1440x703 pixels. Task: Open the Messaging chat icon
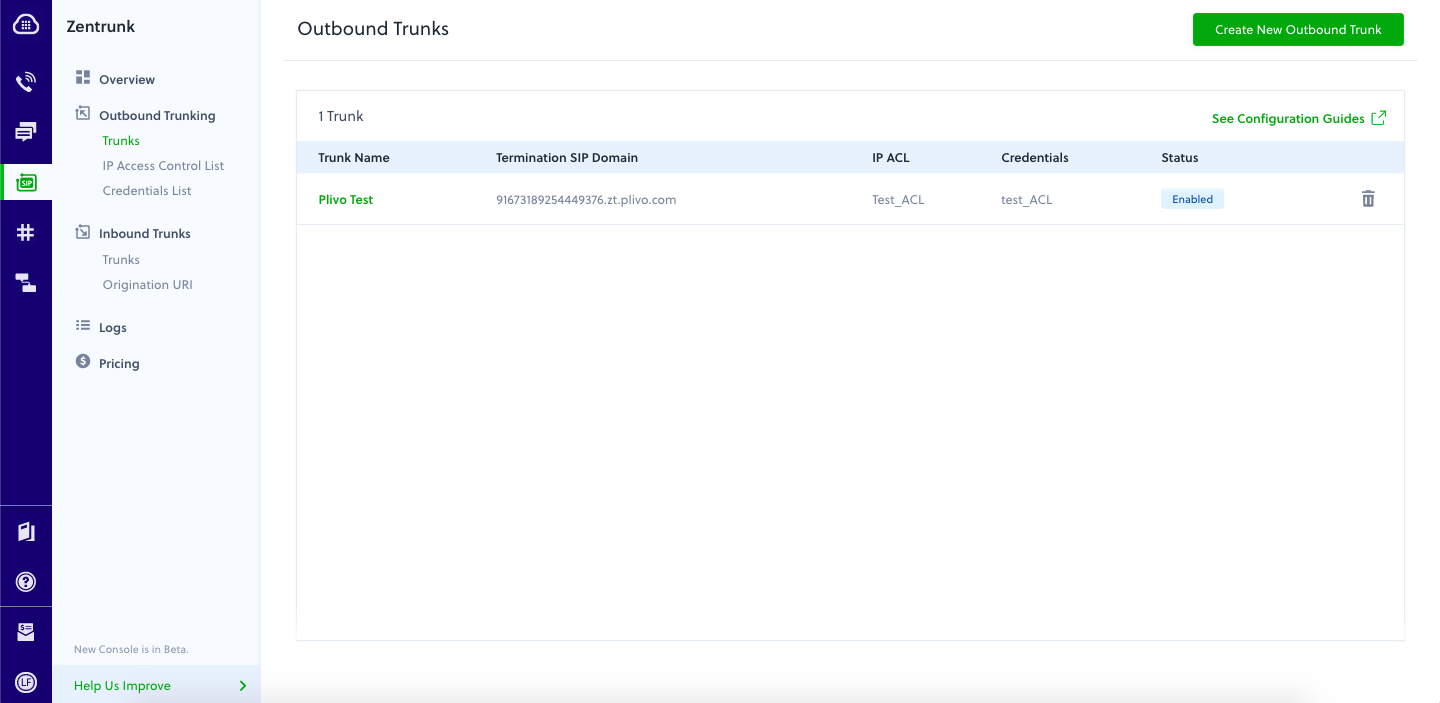click(26, 131)
